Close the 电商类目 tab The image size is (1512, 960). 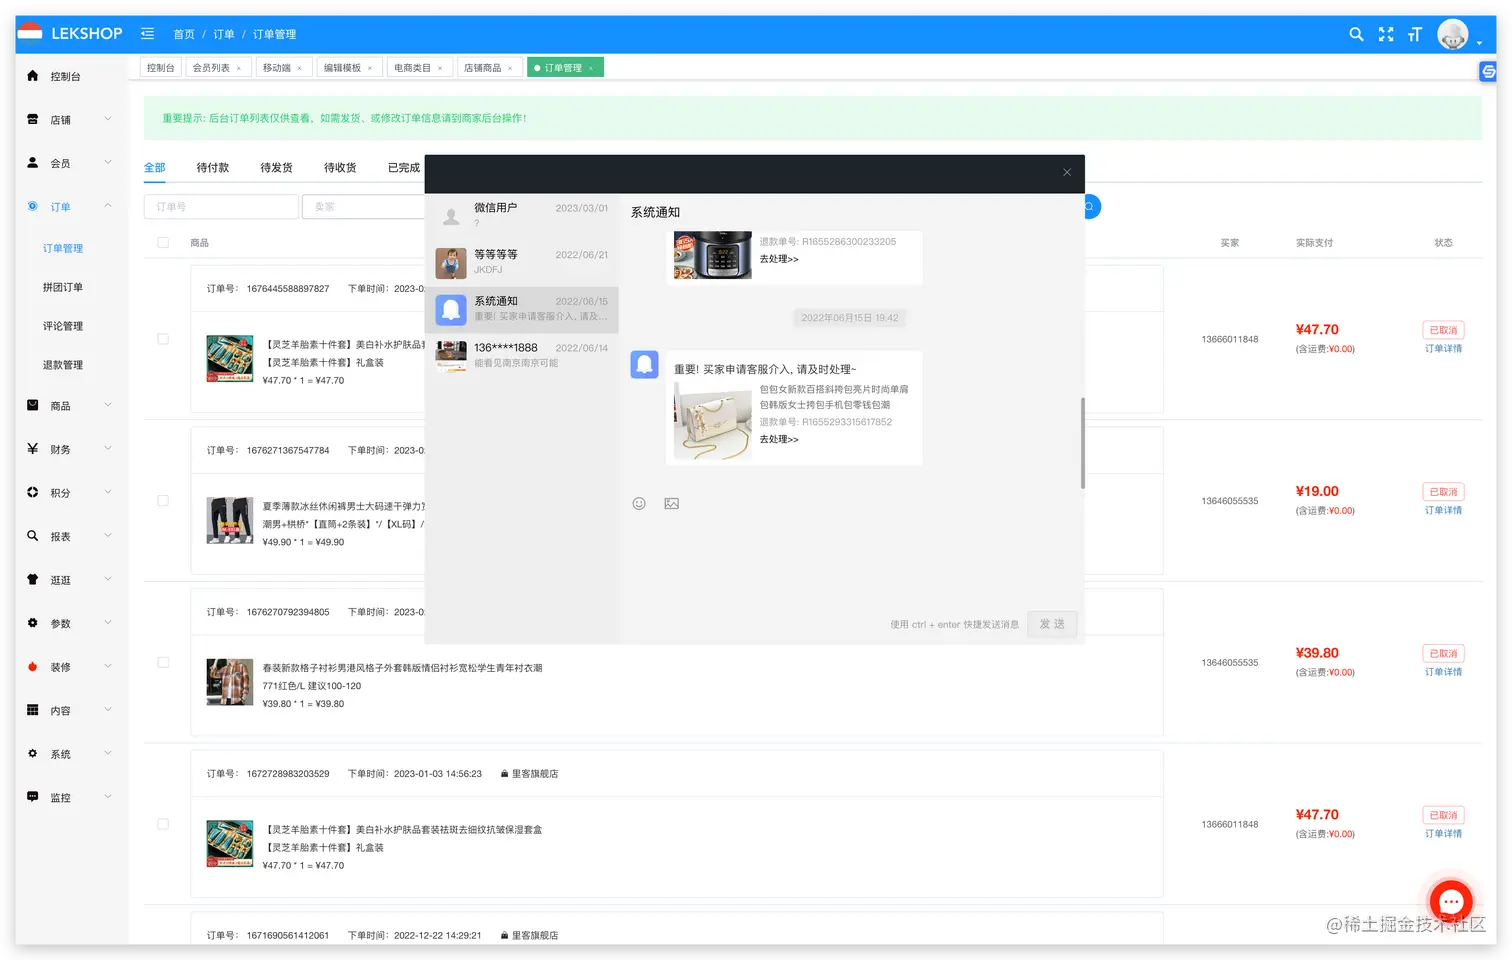click(440, 68)
